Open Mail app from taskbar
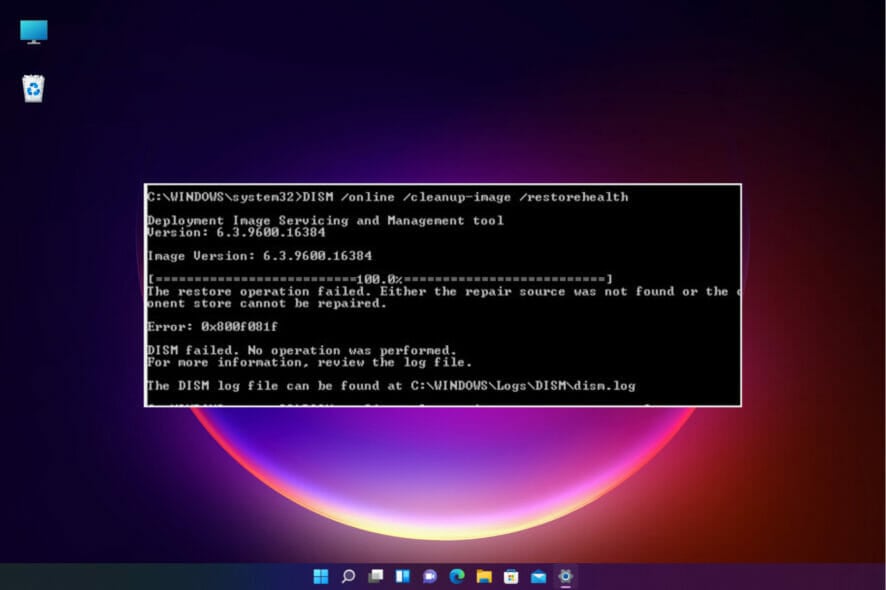This screenshot has height=590, width=886. pyautogui.click(x=538, y=576)
